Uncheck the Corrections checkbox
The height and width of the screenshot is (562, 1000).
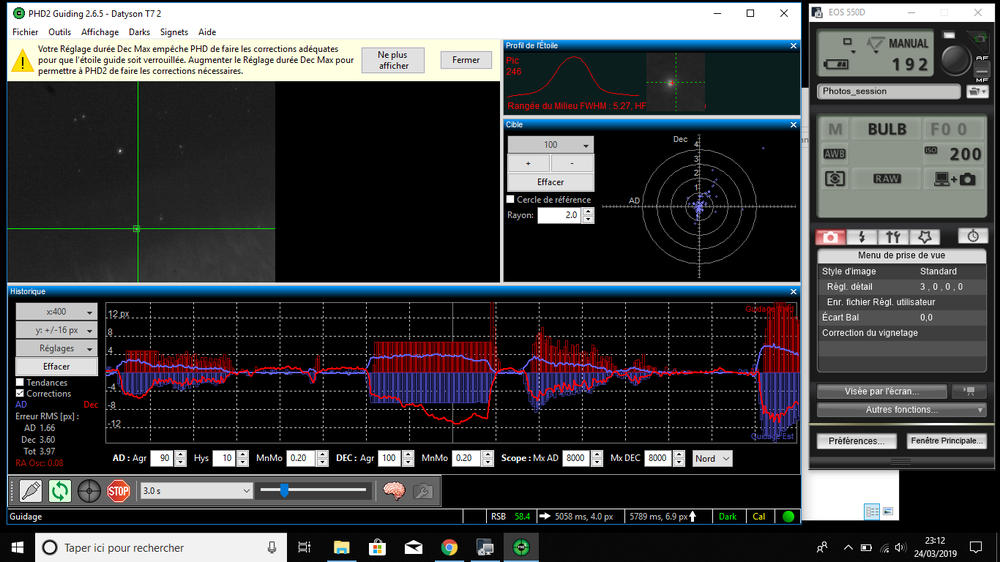pyautogui.click(x=20, y=394)
